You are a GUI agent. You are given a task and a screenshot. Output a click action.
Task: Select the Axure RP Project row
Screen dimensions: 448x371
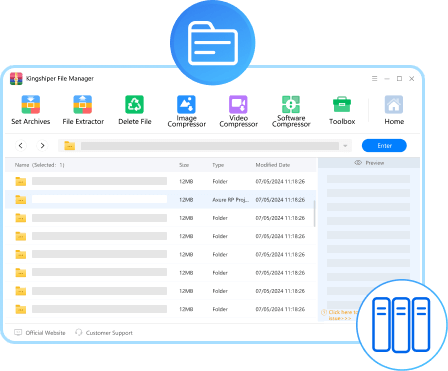click(160, 200)
